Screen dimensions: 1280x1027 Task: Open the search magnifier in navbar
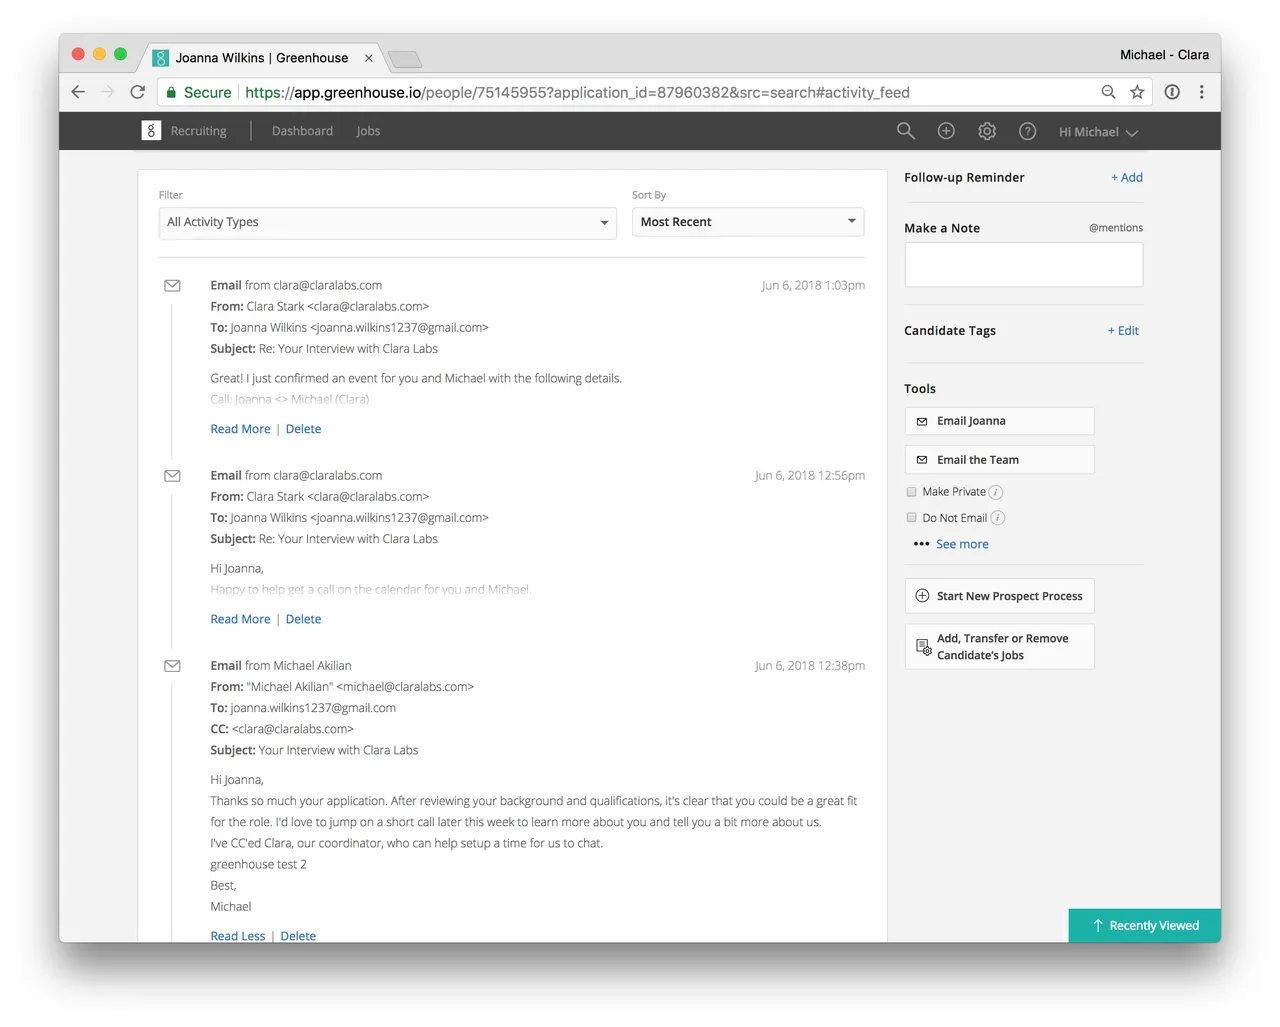point(906,131)
